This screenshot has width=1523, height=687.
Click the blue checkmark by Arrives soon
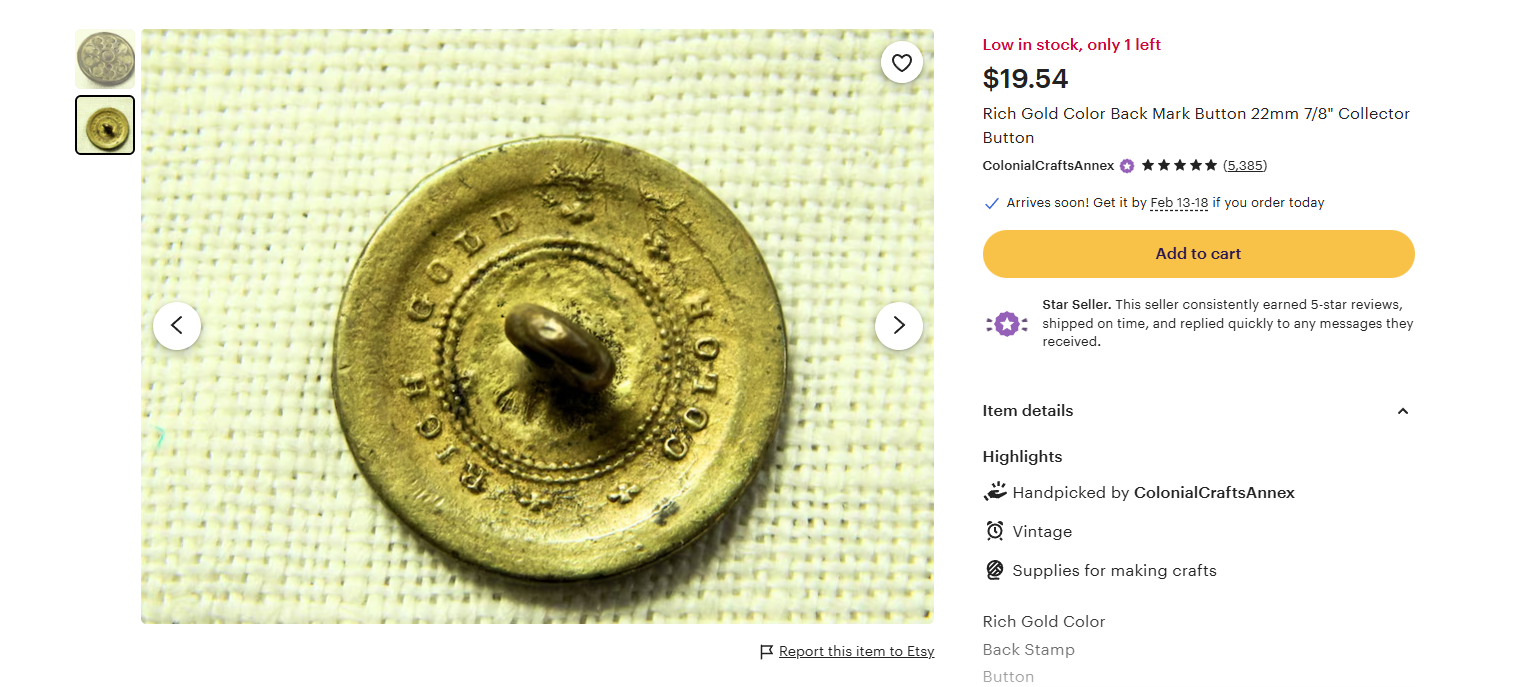(992, 203)
